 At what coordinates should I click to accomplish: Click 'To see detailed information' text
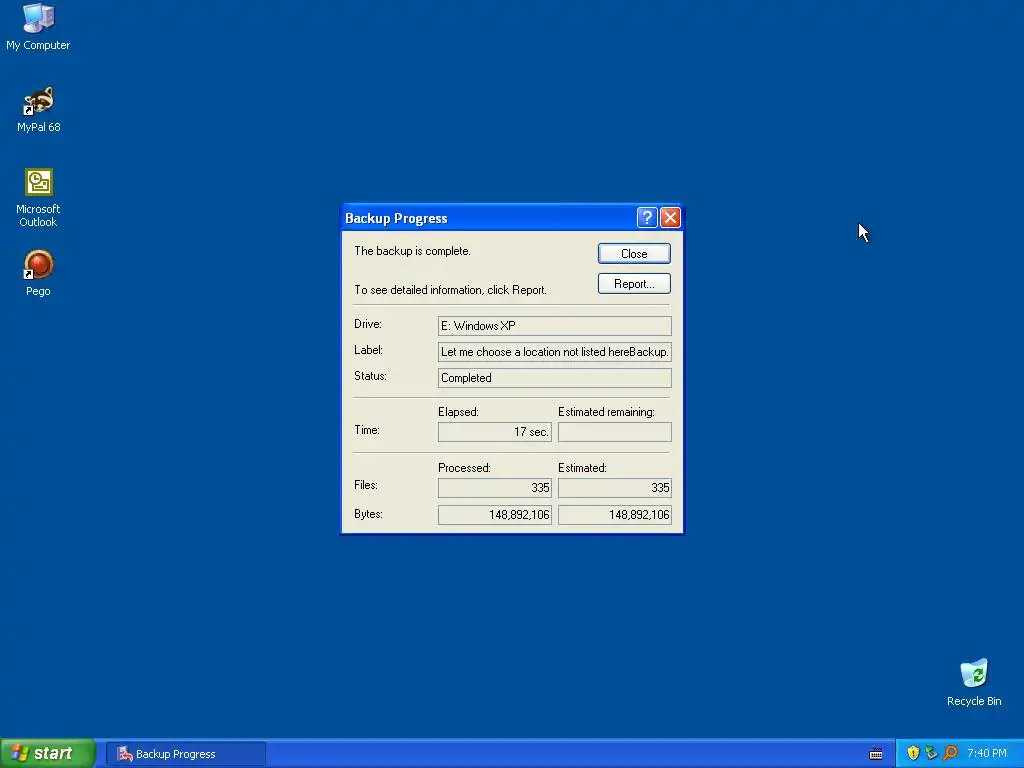(x=450, y=290)
